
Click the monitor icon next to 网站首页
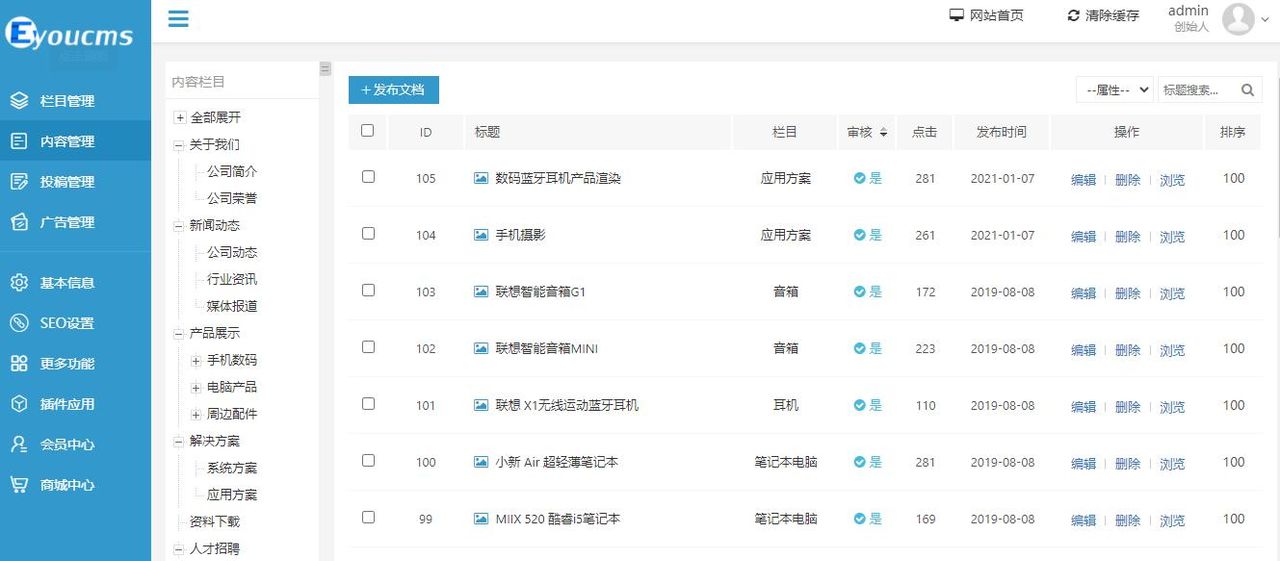(x=956, y=15)
